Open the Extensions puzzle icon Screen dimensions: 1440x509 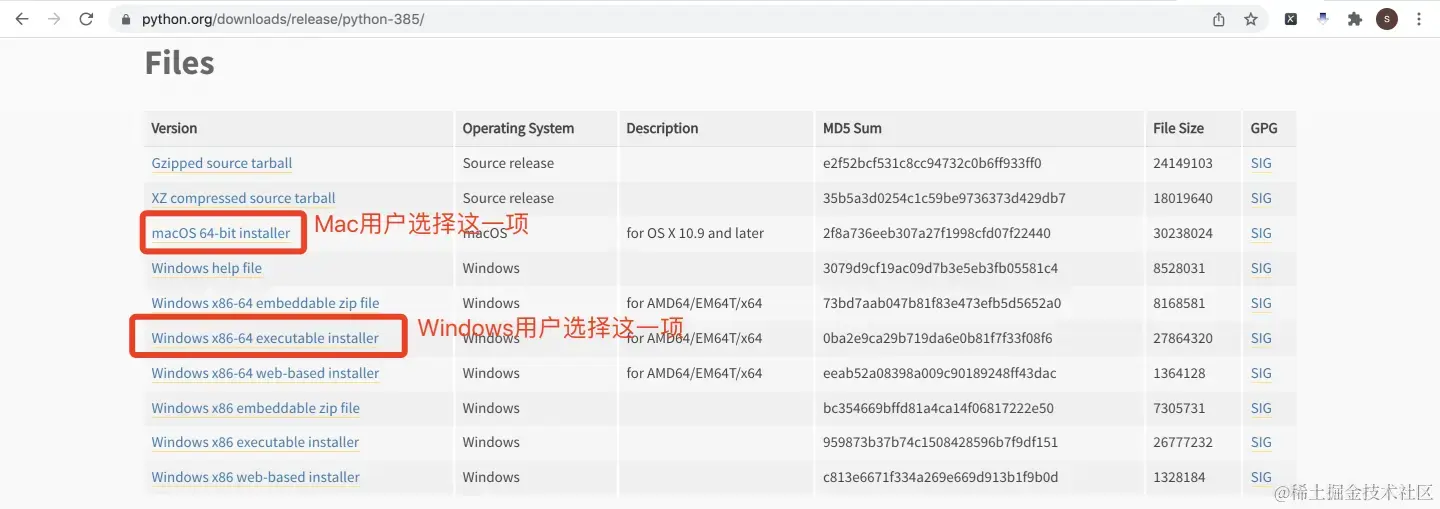click(x=1355, y=19)
